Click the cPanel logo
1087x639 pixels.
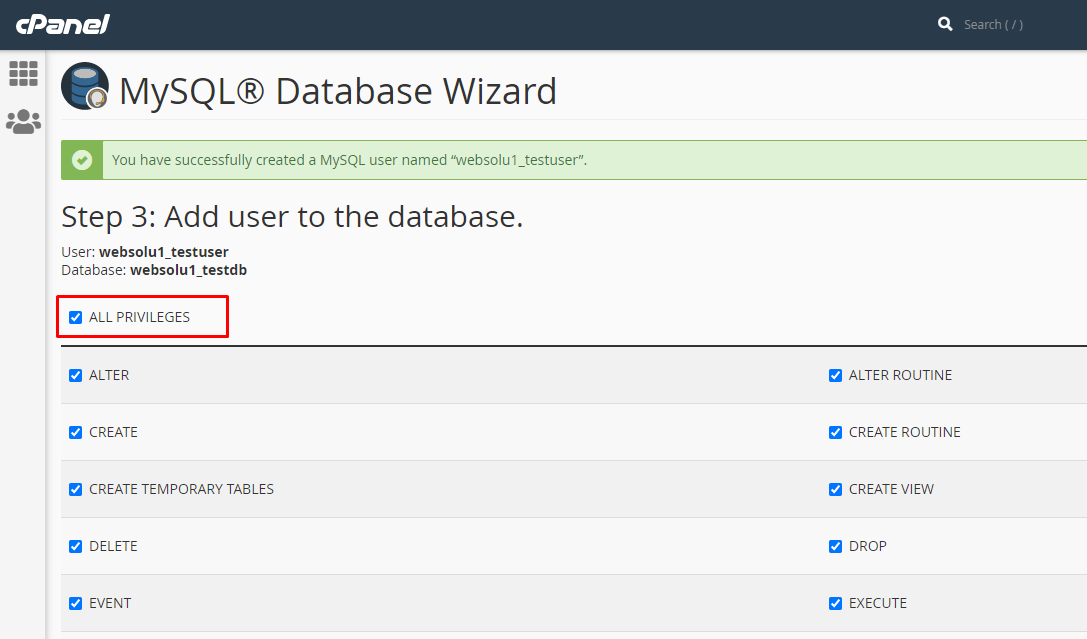[x=62, y=24]
